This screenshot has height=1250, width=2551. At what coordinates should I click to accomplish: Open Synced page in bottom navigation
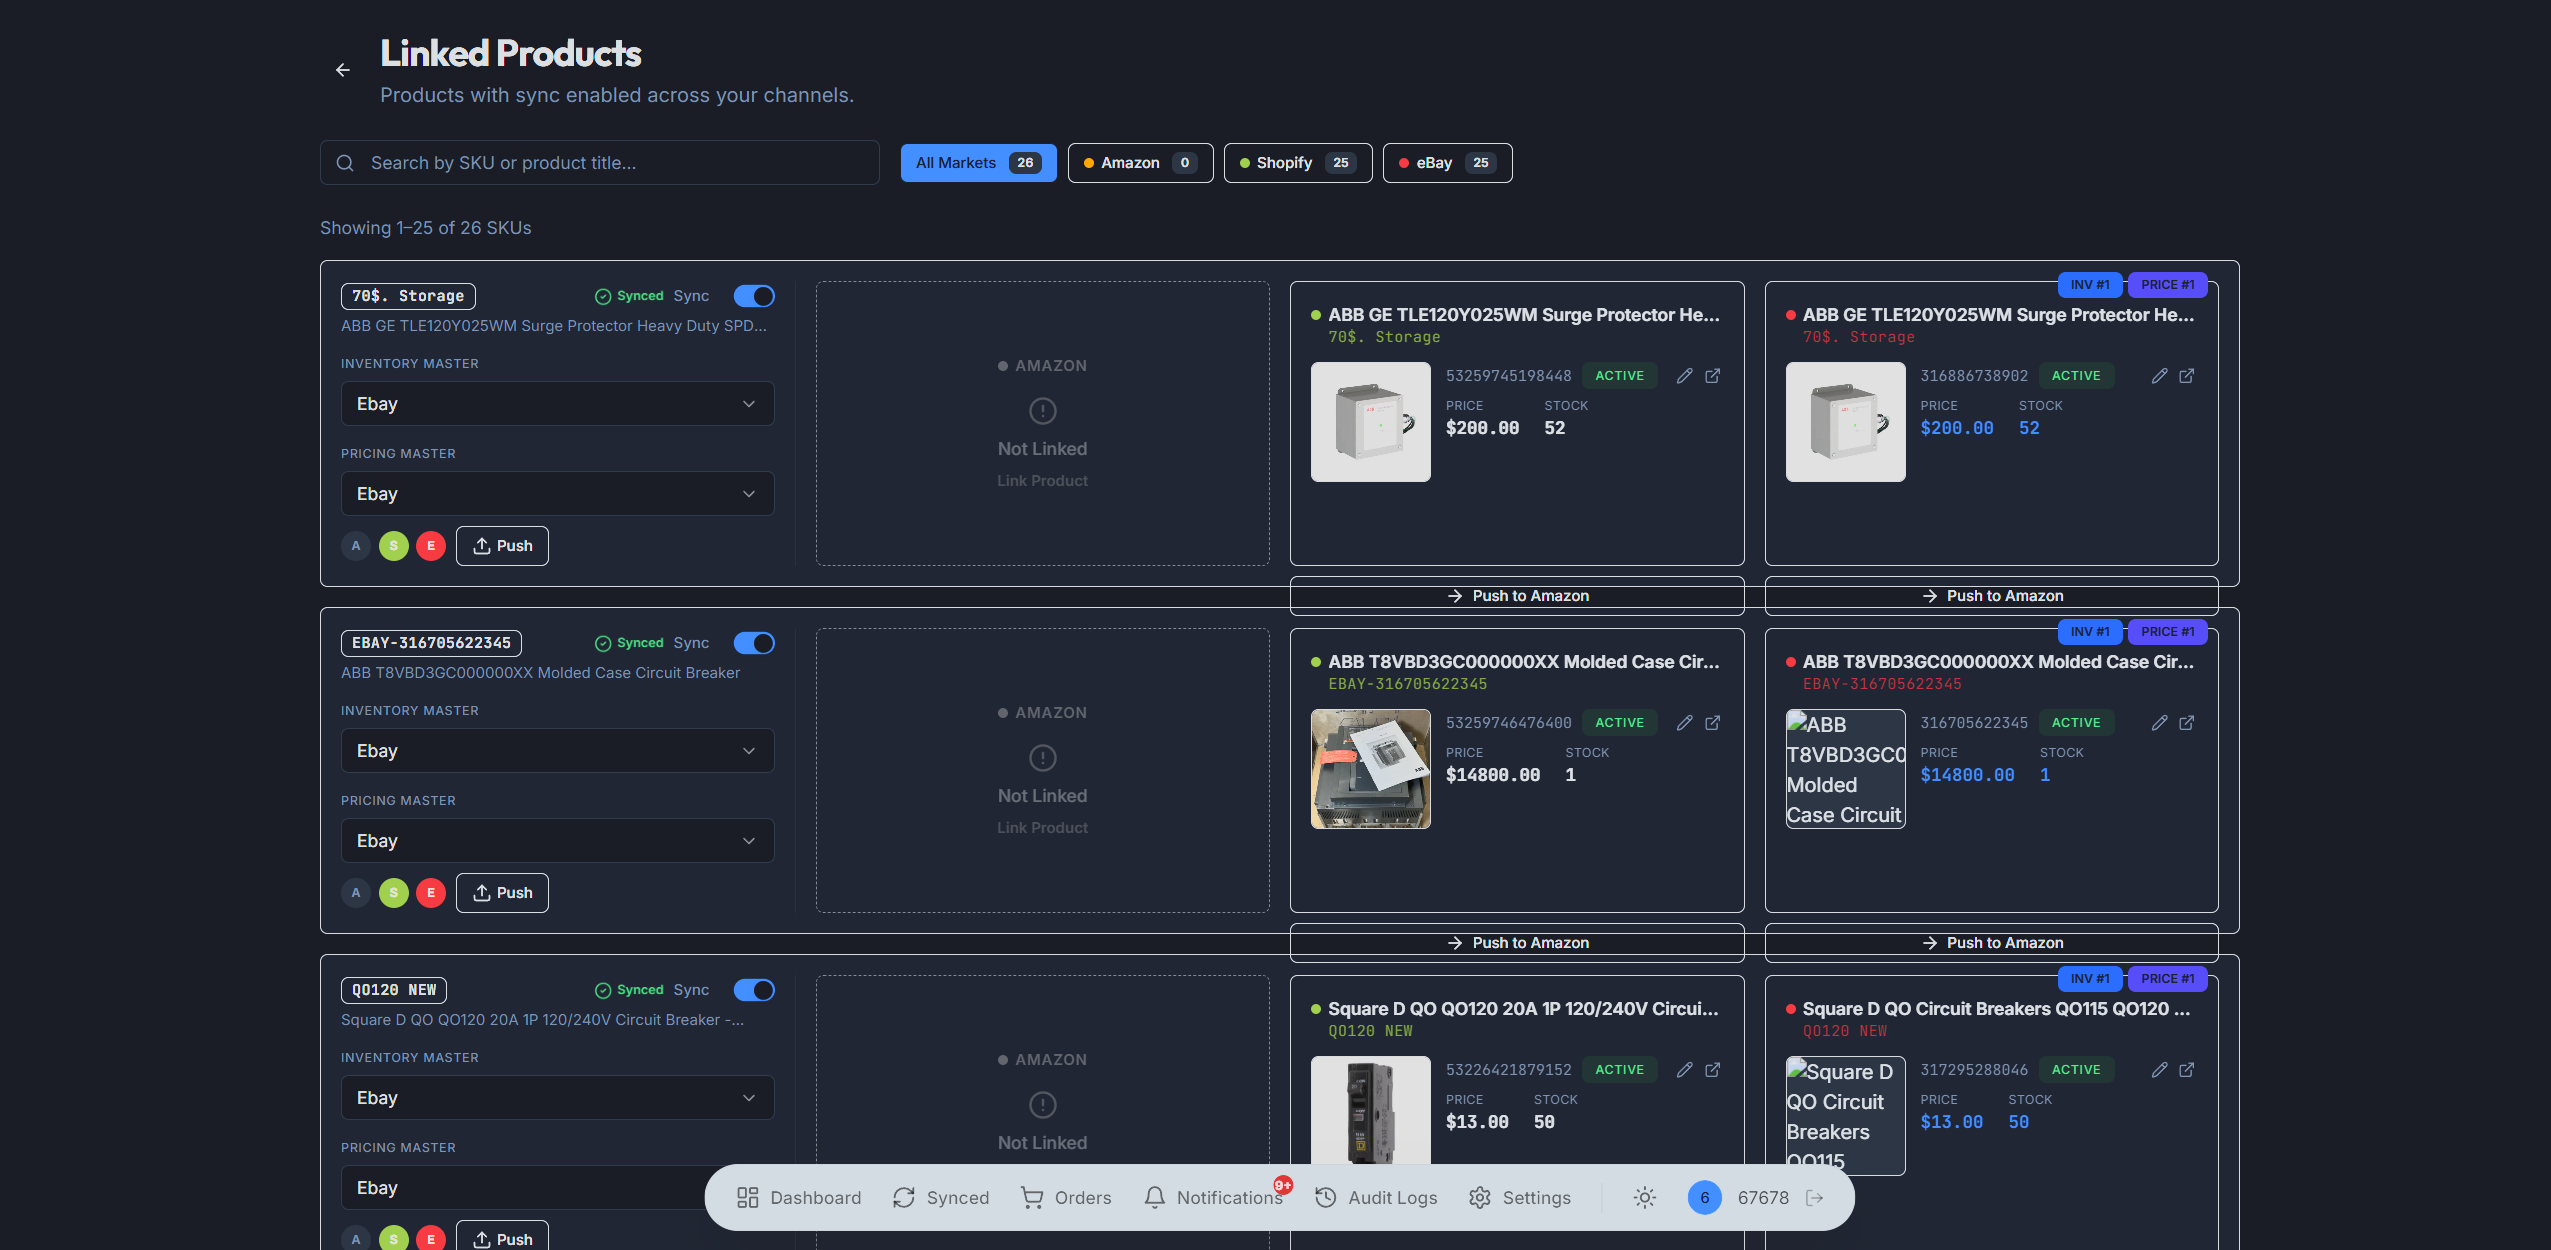point(941,1198)
